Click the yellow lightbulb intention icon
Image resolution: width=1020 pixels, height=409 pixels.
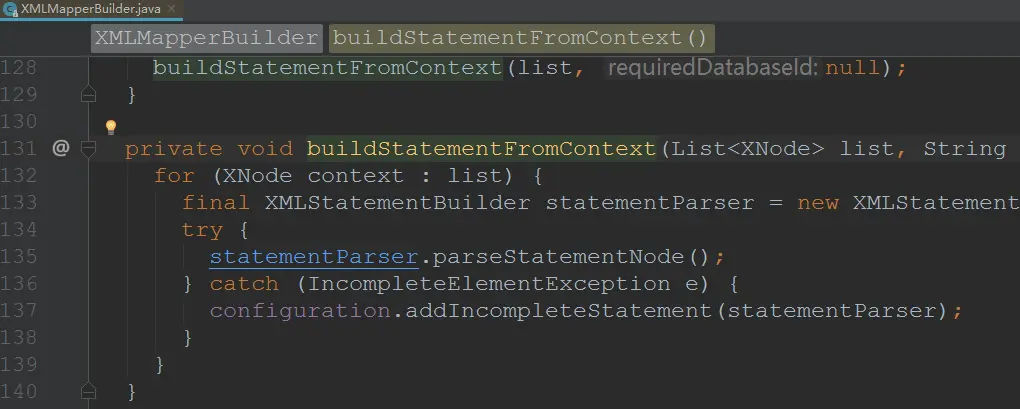[x=111, y=126]
